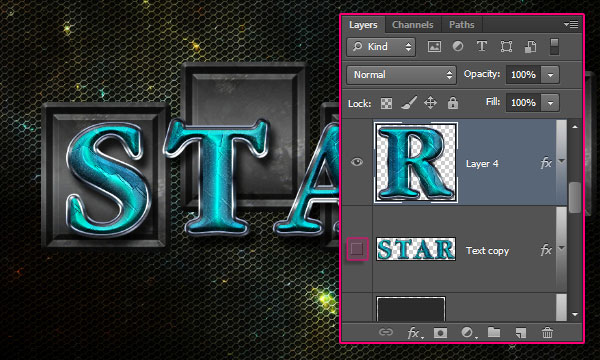This screenshot has height=360, width=600.
Task: Click the layers list scrollbar thumb
Action: tap(575, 197)
